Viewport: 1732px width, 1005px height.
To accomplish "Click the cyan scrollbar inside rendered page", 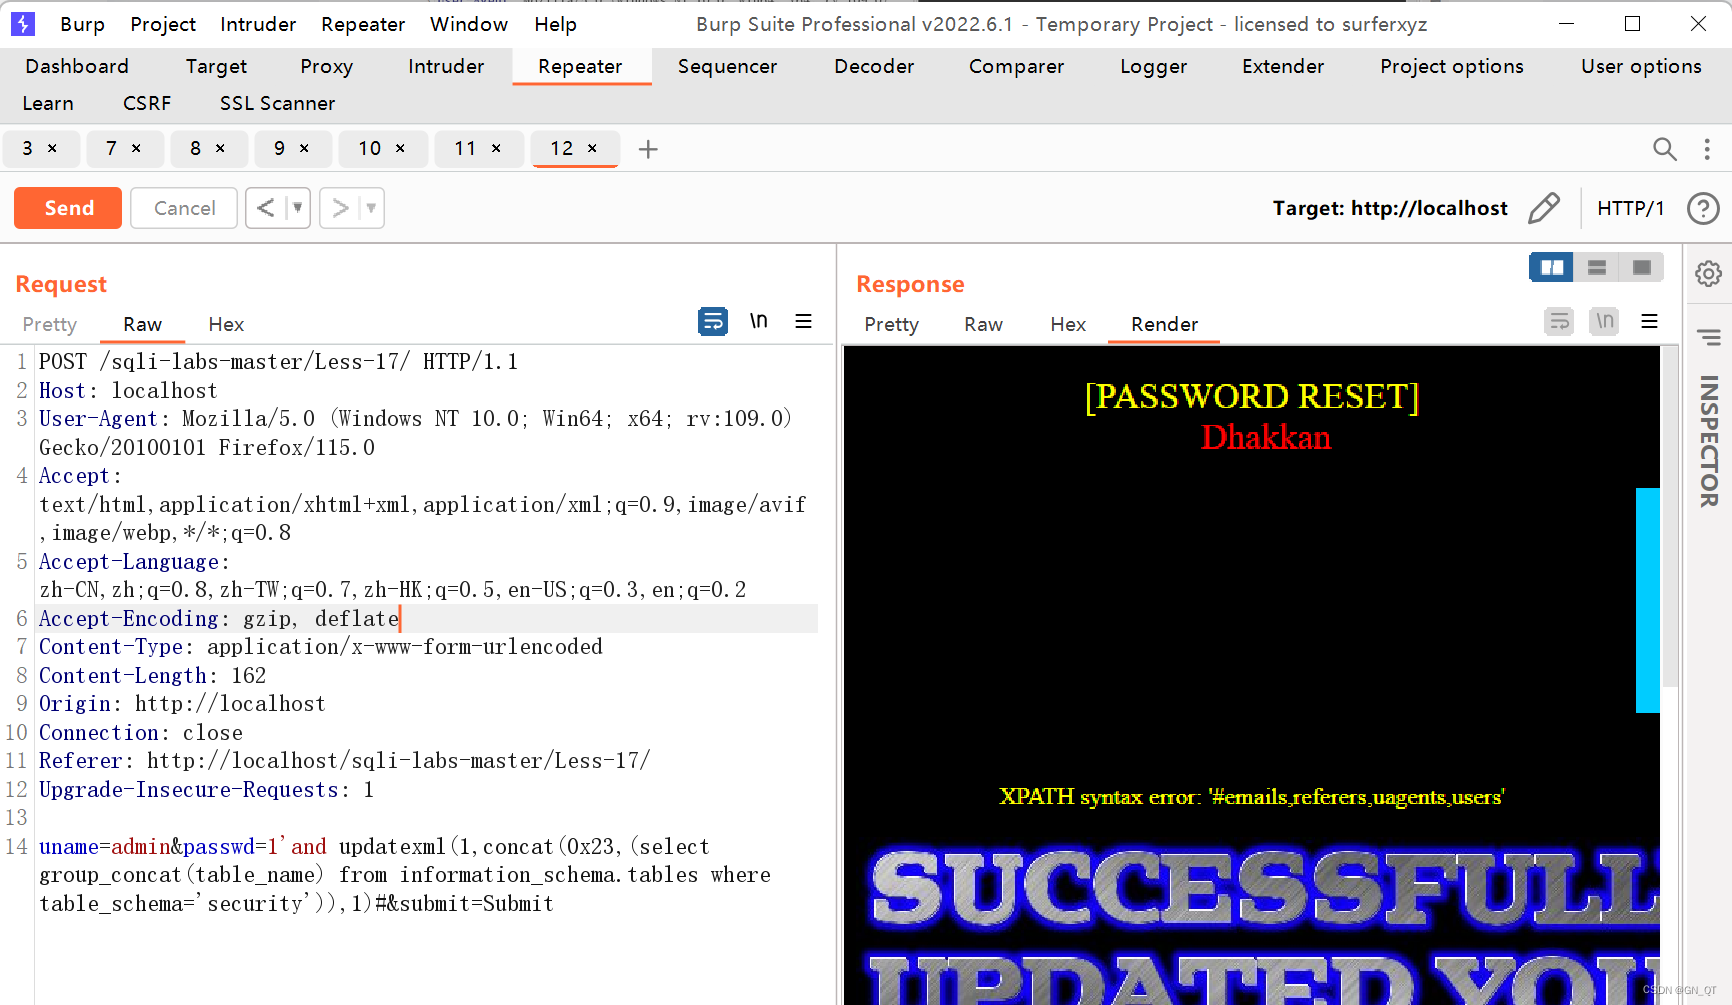I will tap(1647, 600).
